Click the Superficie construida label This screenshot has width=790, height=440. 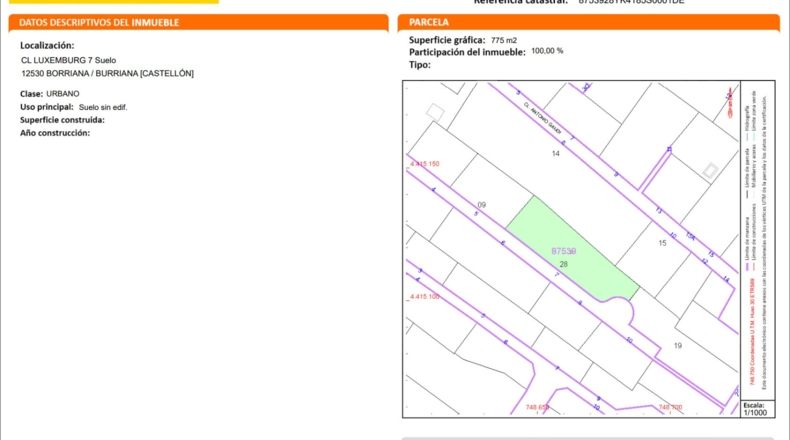[x=62, y=120]
